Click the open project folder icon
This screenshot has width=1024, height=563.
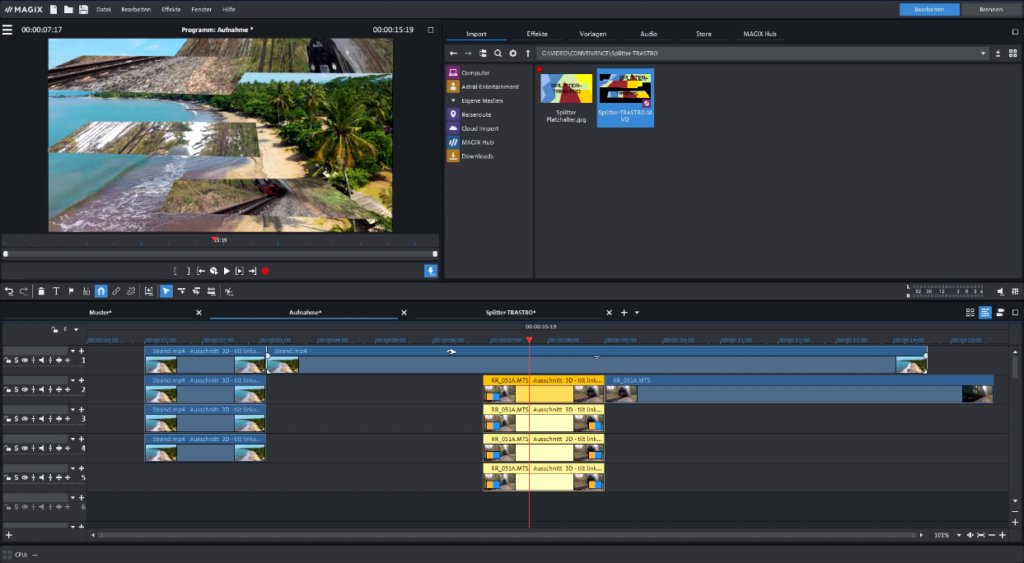click(x=69, y=9)
